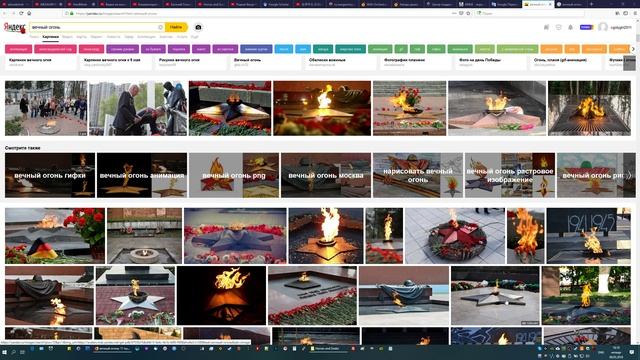
Task: Open flame on black background image
Action: 221,296
